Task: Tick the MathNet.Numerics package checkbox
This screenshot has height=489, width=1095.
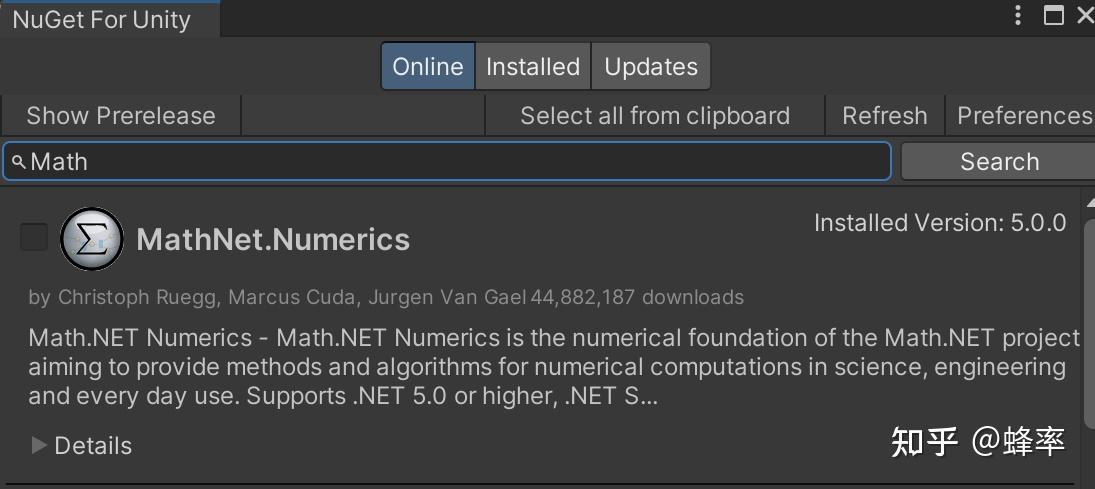Action: coord(34,237)
